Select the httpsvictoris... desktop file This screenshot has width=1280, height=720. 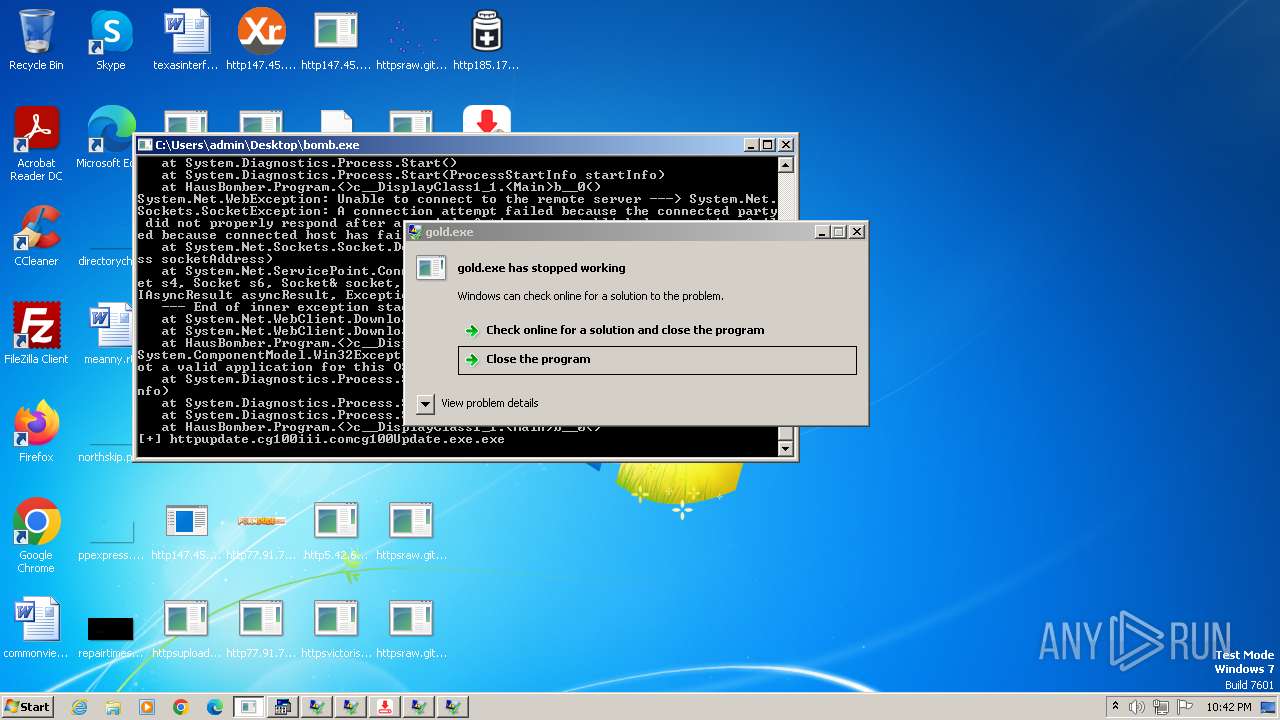pyautogui.click(x=336, y=629)
